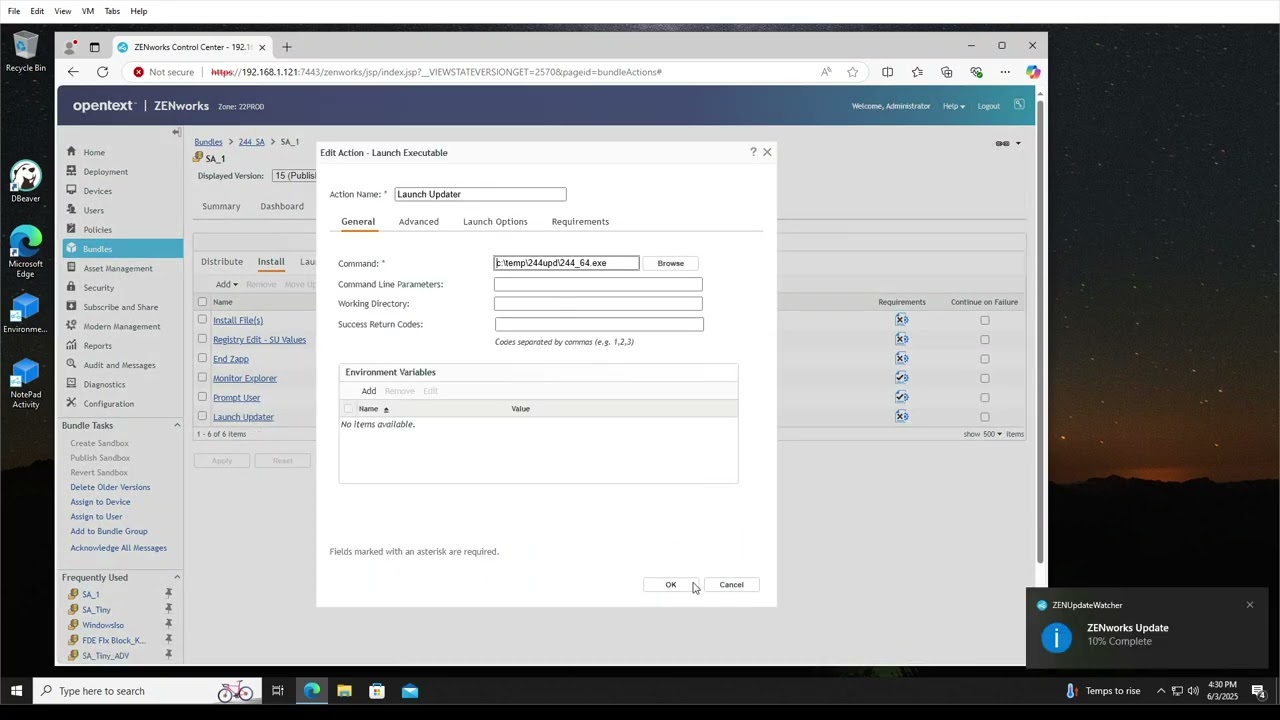This screenshot has height=720, width=1280.
Task: Open the Add dropdown in actions toolbar
Action: [x=227, y=284]
